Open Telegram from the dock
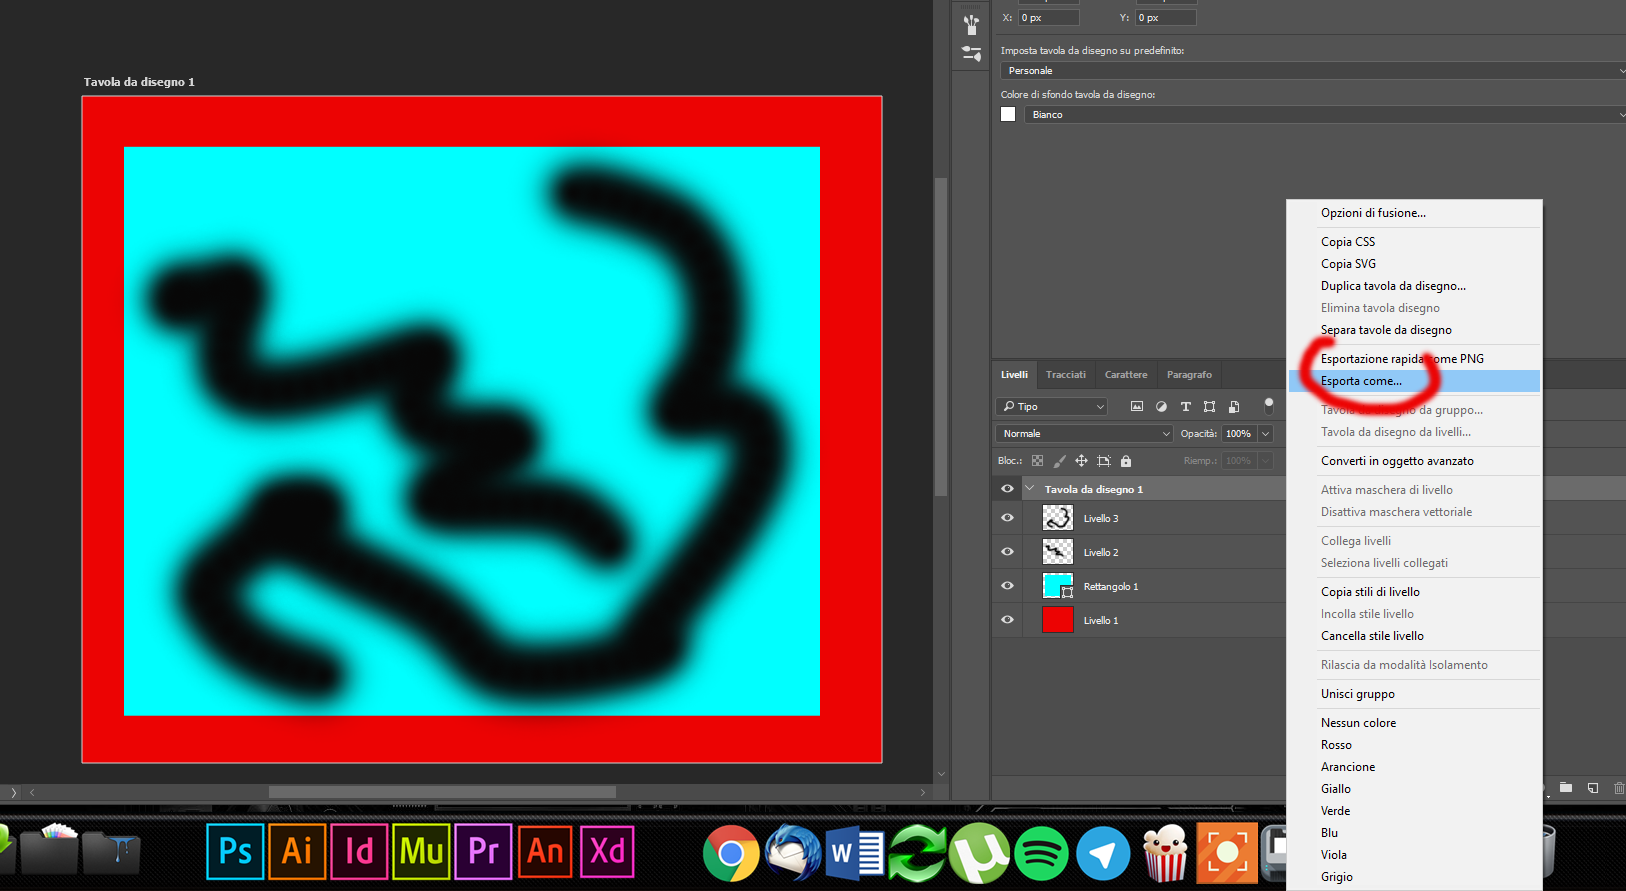 (x=1103, y=853)
